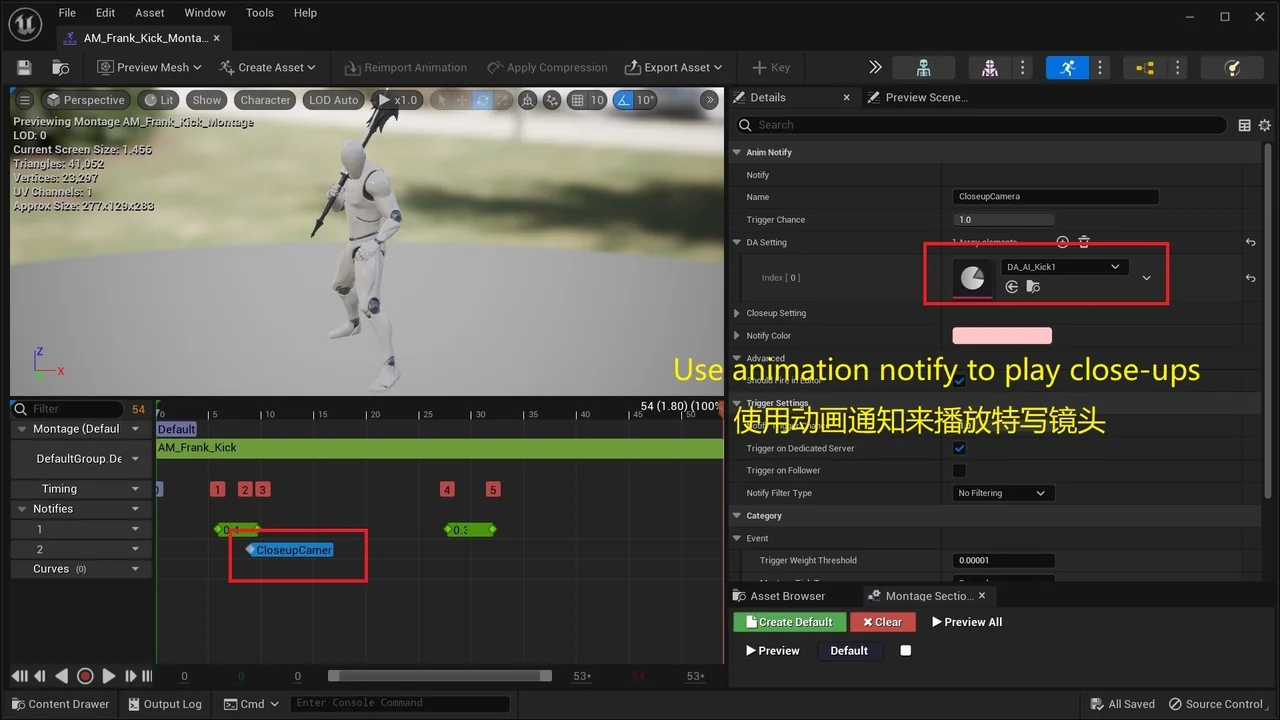Open the Skeleton editor mode icon
Image resolution: width=1280 pixels, height=720 pixels.
[923, 68]
